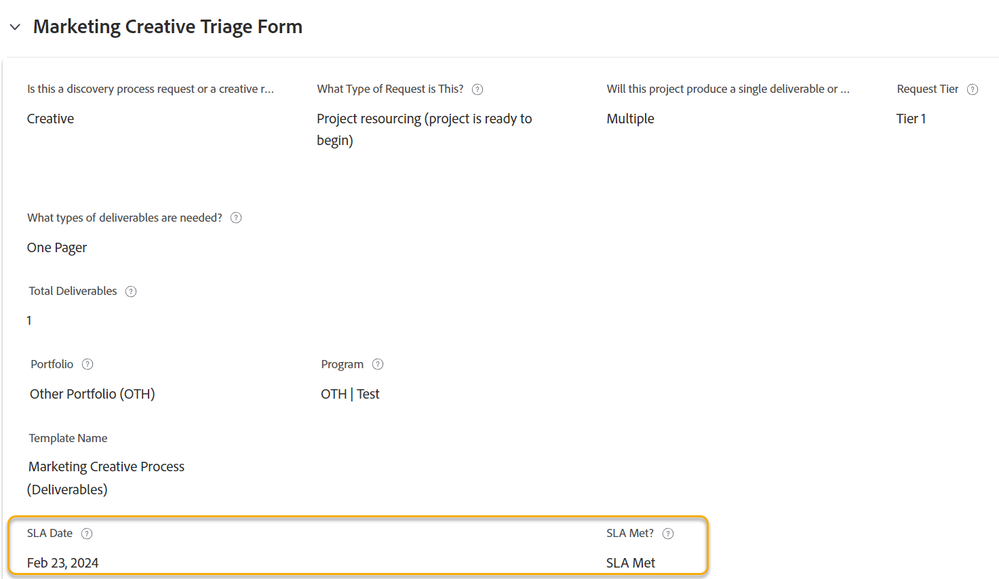The height and width of the screenshot is (579, 999).
Task: Open the Portfolio field help tooltip
Action: point(87,364)
